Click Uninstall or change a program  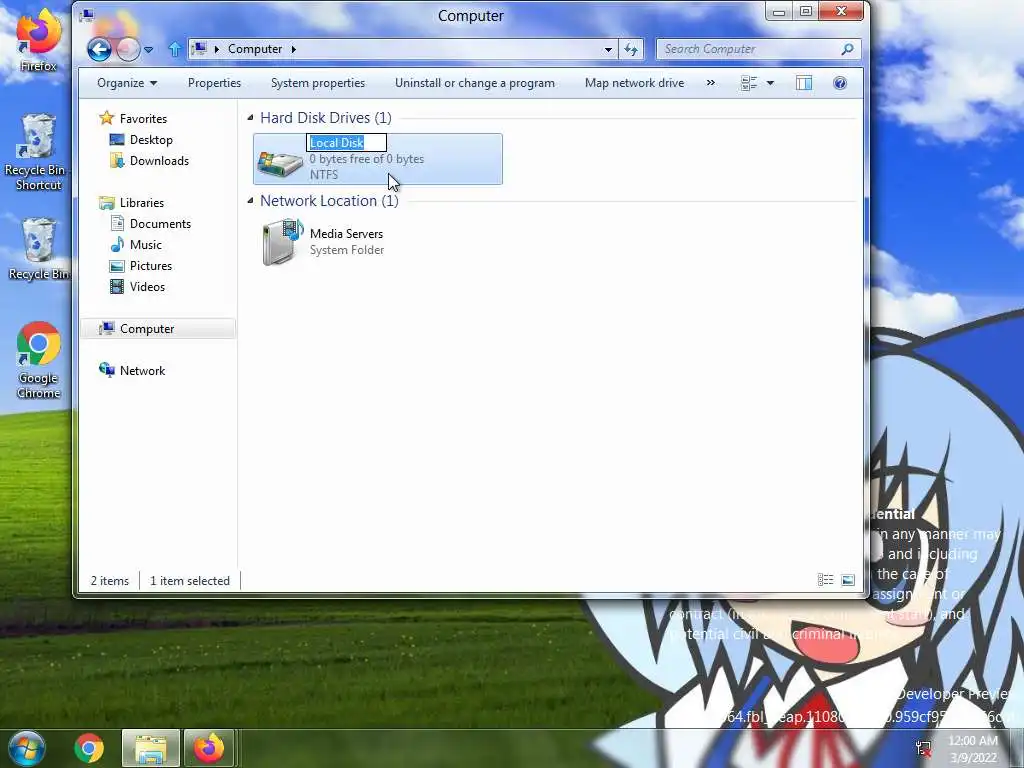pos(475,83)
